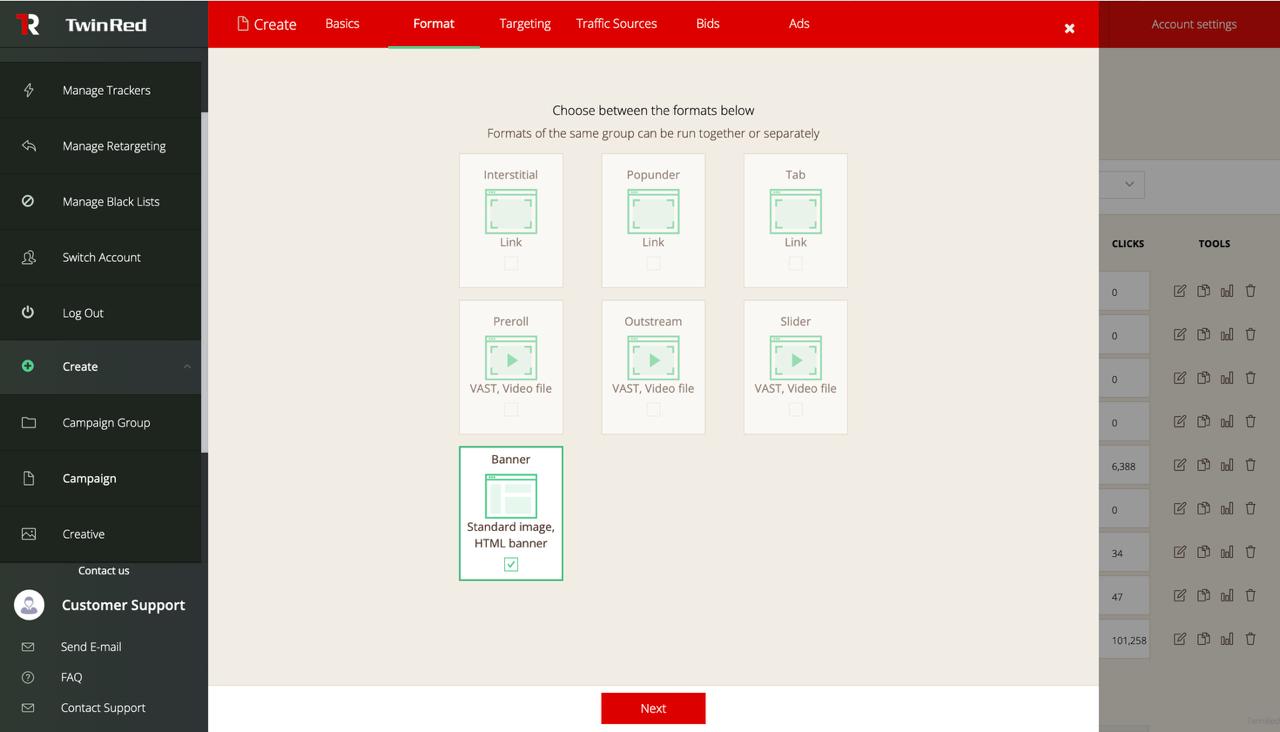Open the edit icon for the top campaign row
1280x732 pixels.
[x=1179, y=290]
